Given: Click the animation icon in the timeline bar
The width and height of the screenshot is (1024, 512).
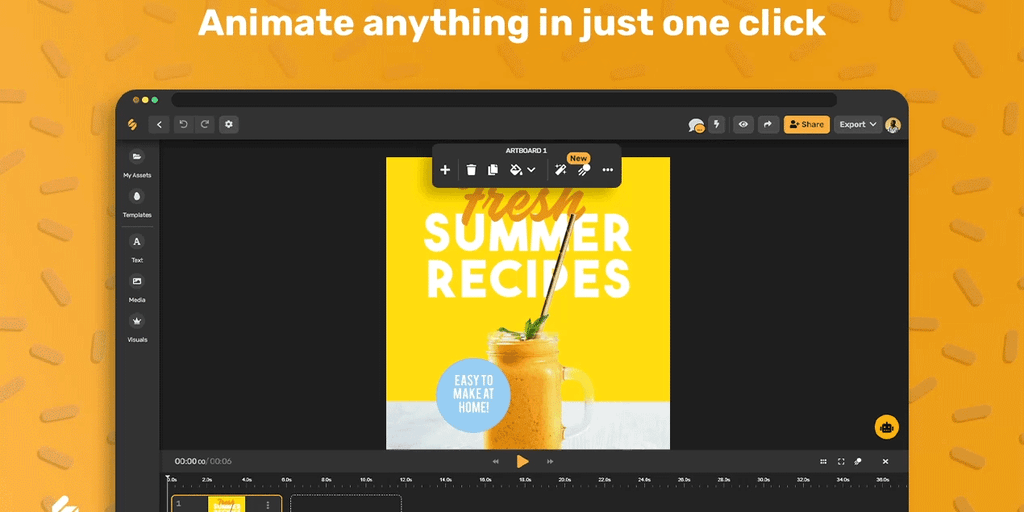Looking at the screenshot, I should 858,461.
